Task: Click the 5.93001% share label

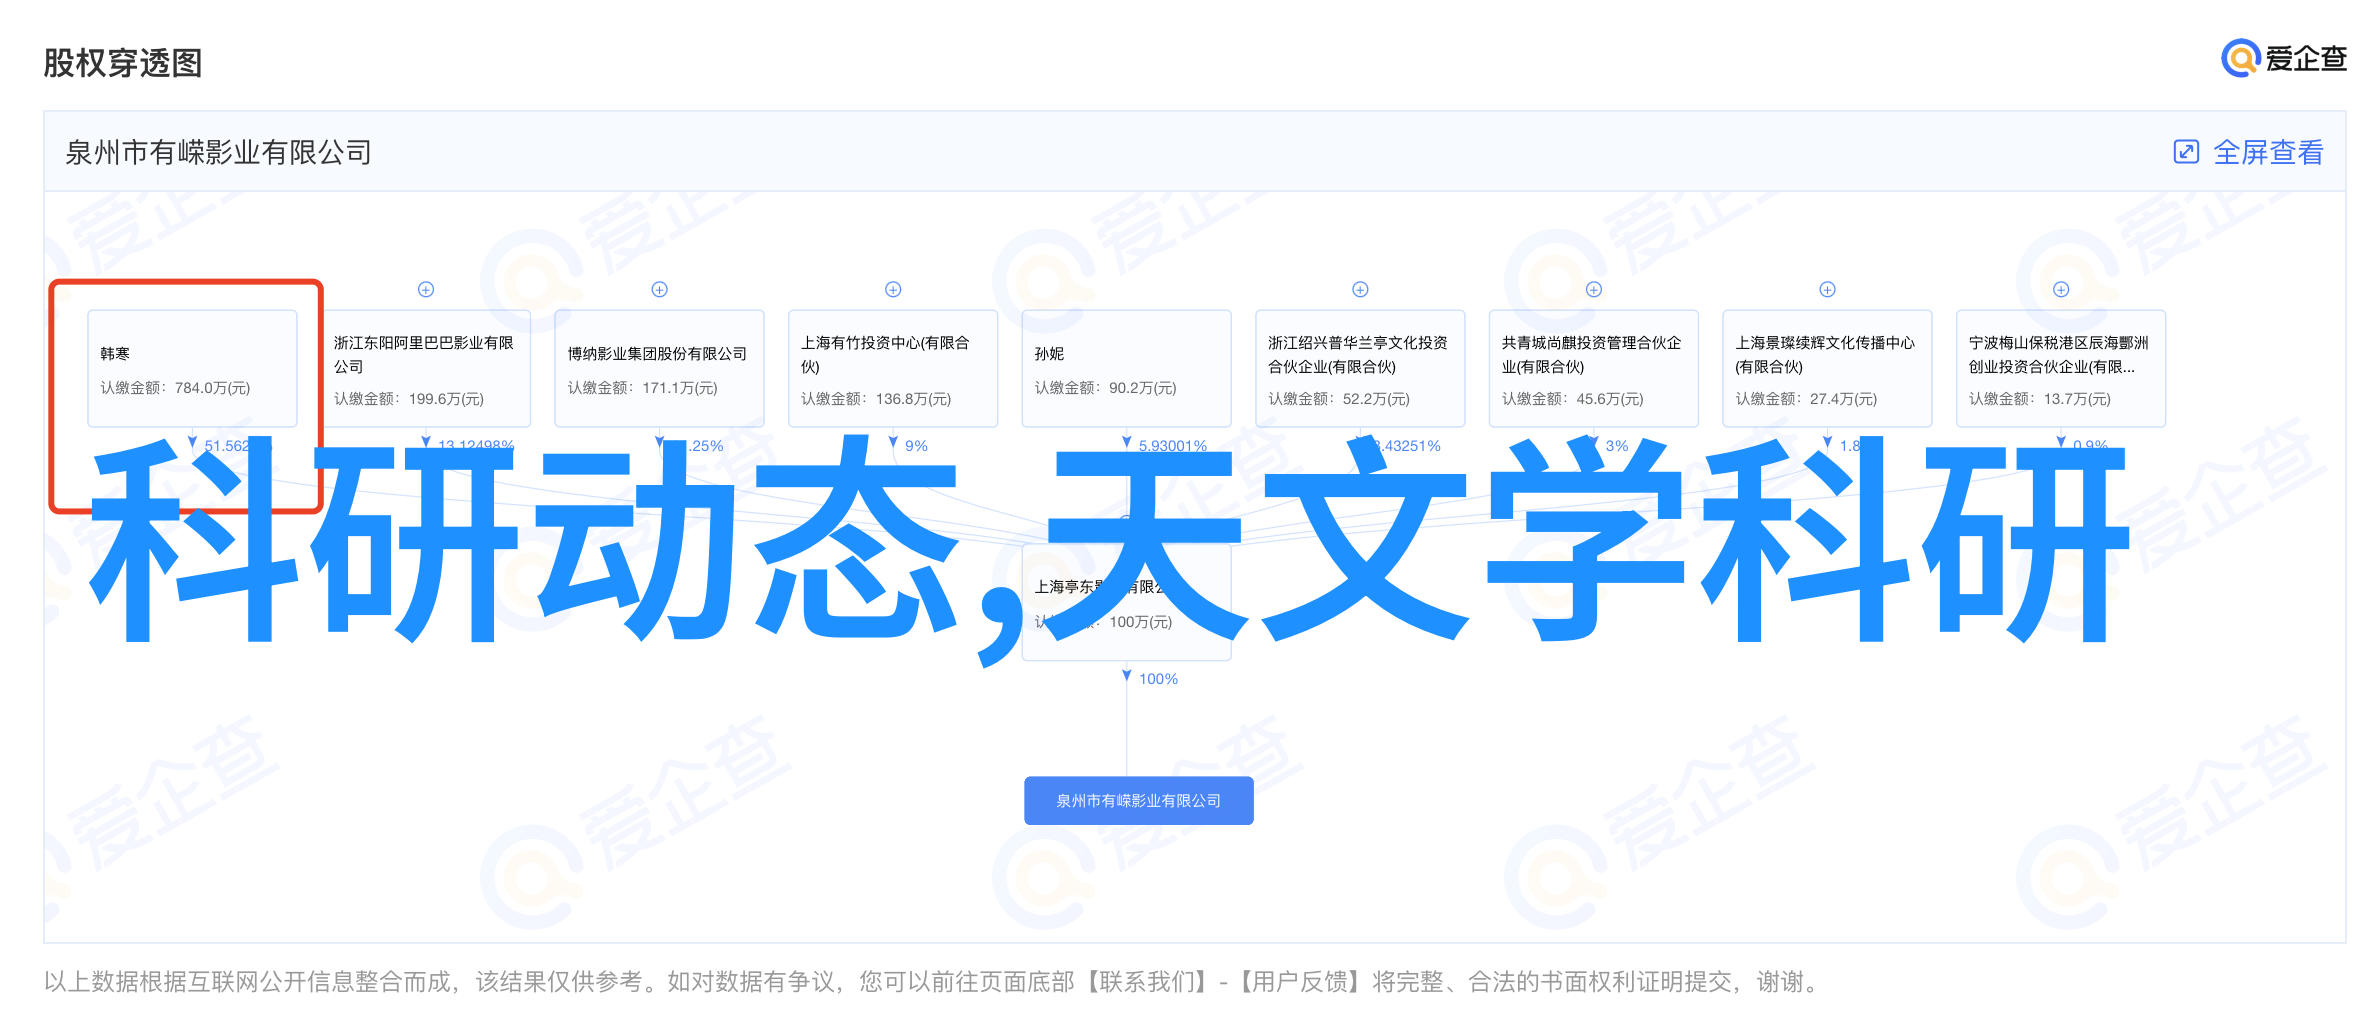Action: tap(1173, 446)
